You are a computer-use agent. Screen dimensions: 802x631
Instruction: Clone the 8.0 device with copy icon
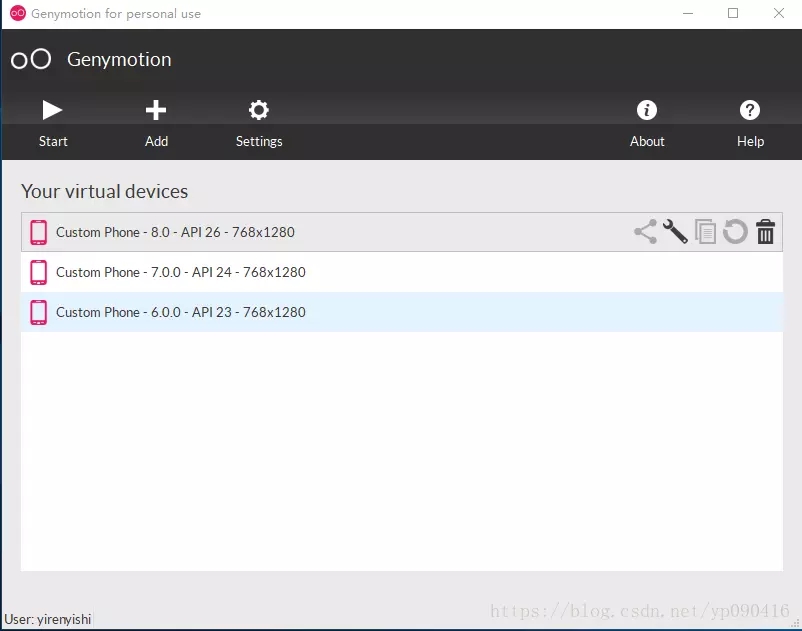(705, 232)
